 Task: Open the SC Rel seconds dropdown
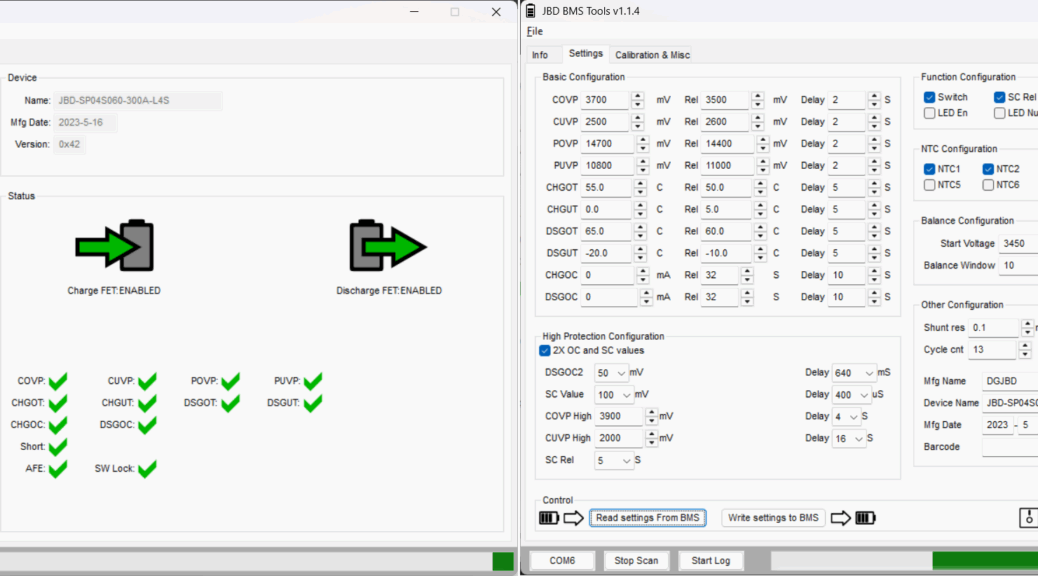point(615,461)
